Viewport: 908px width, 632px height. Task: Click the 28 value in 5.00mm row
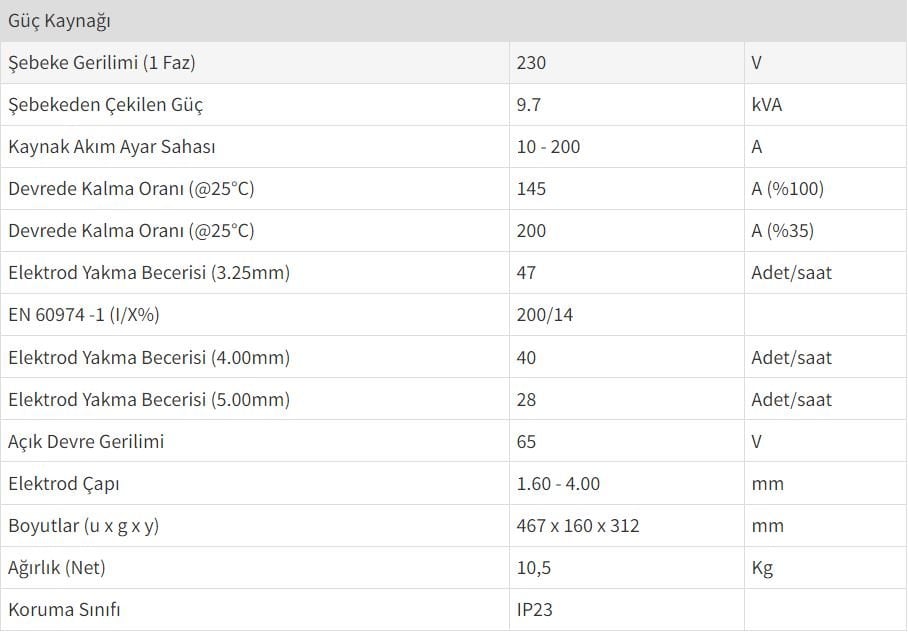[526, 400]
